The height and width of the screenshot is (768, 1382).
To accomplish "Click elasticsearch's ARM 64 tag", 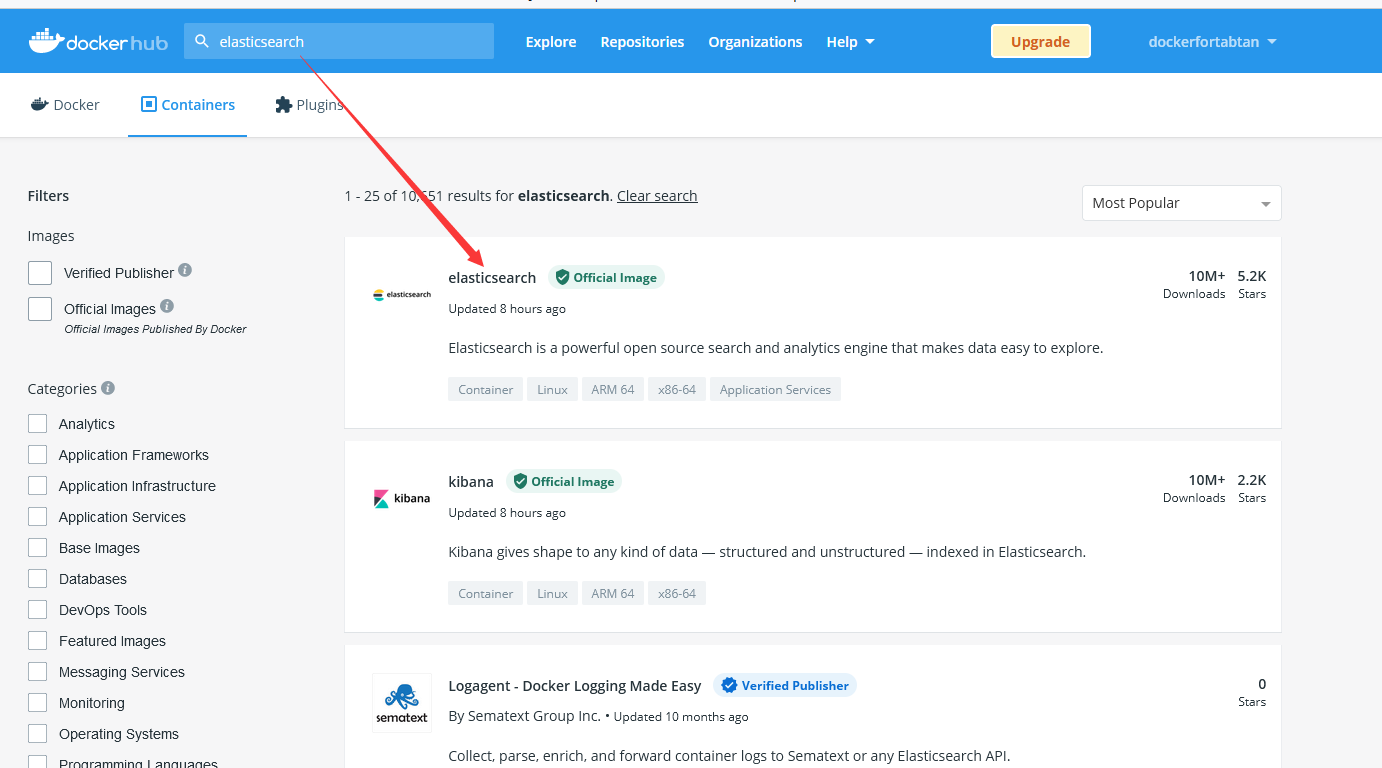I will coord(612,389).
